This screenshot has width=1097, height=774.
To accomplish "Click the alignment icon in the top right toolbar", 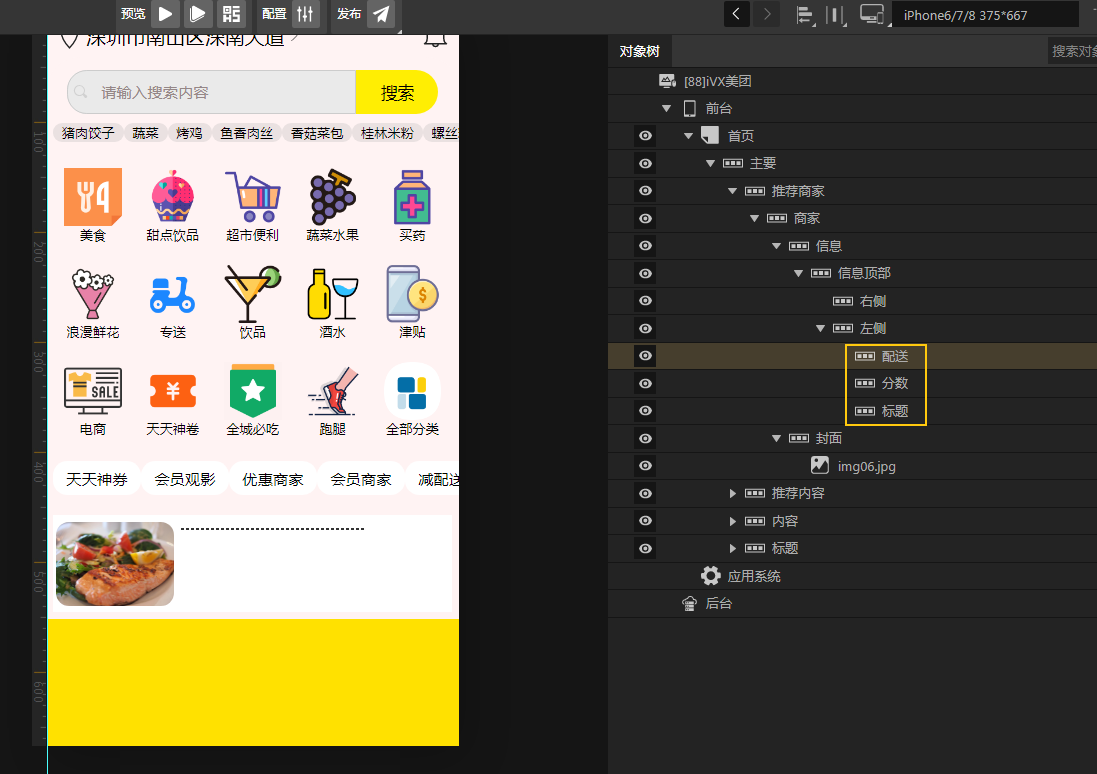I will pos(807,14).
